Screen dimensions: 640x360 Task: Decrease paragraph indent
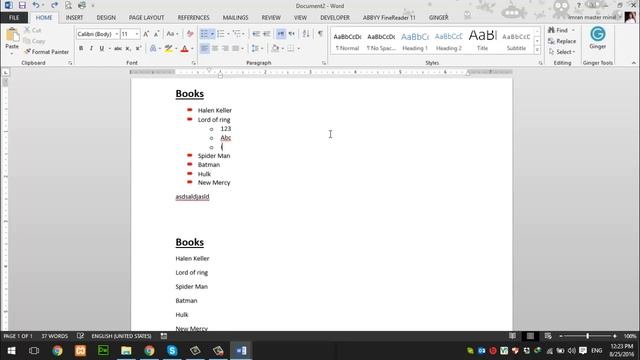click(x=256, y=34)
